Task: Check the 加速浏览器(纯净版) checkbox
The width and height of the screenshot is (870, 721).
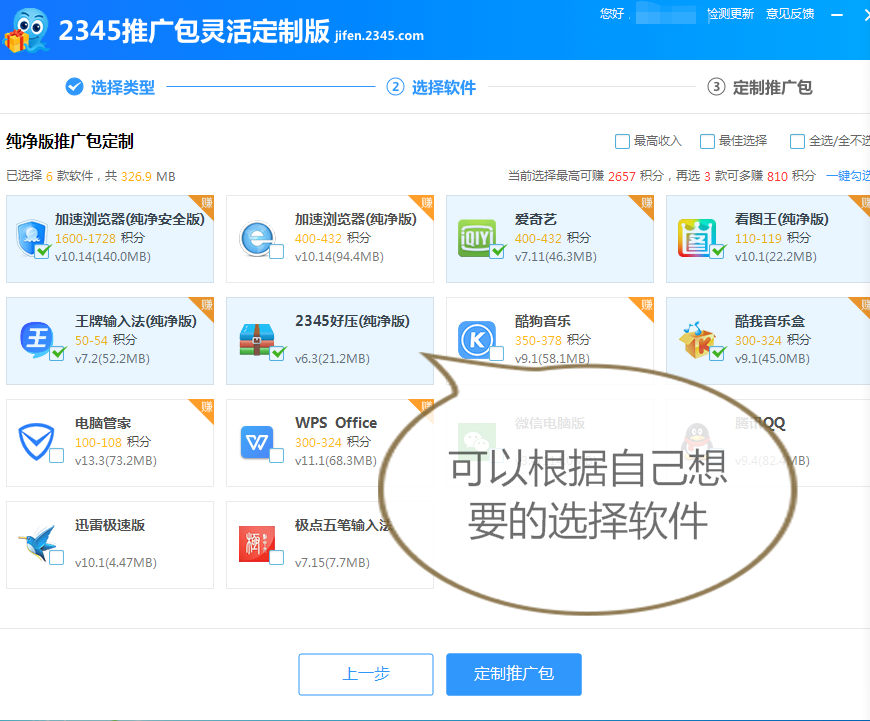Action: coord(276,251)
